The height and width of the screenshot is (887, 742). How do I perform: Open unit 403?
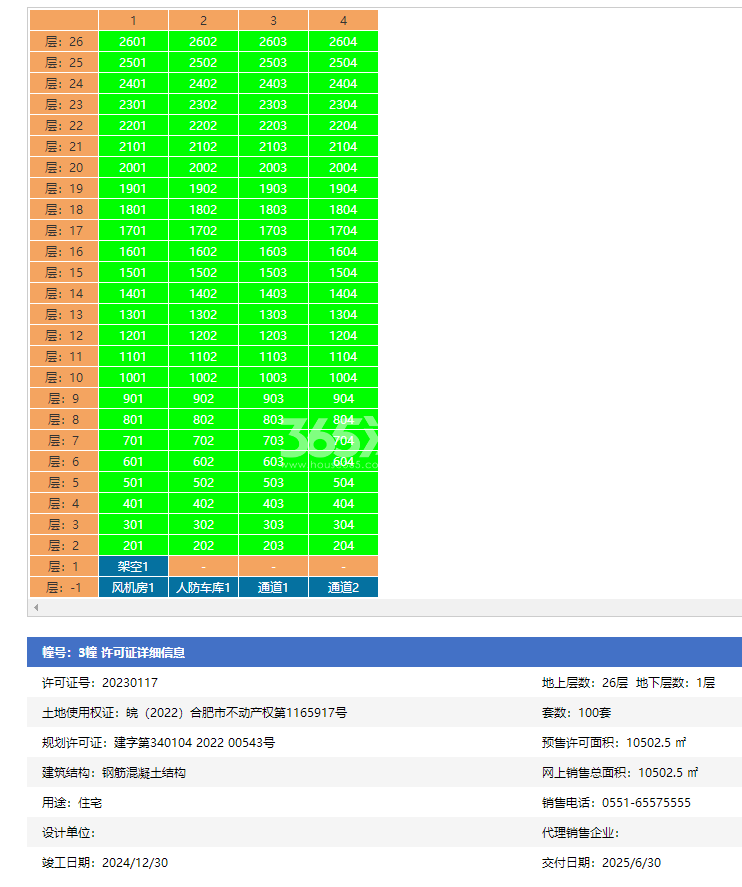[273, 503]
